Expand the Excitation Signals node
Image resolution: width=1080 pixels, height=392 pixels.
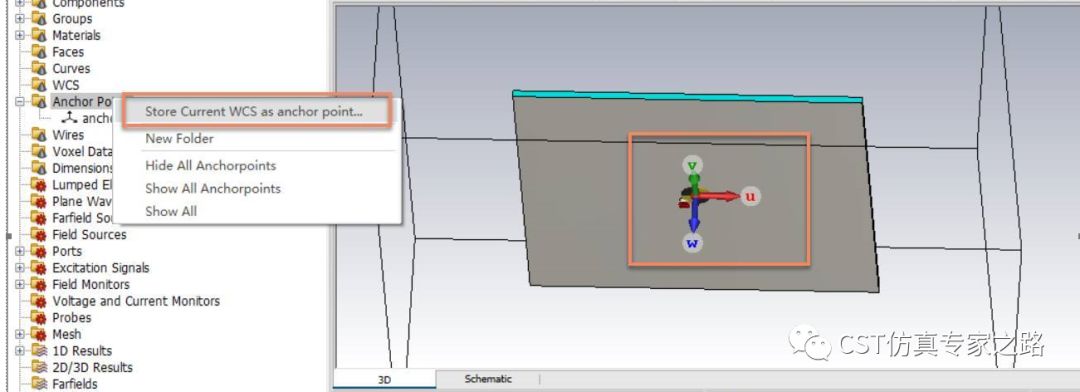pyautogui.click(x=20, y=267)
